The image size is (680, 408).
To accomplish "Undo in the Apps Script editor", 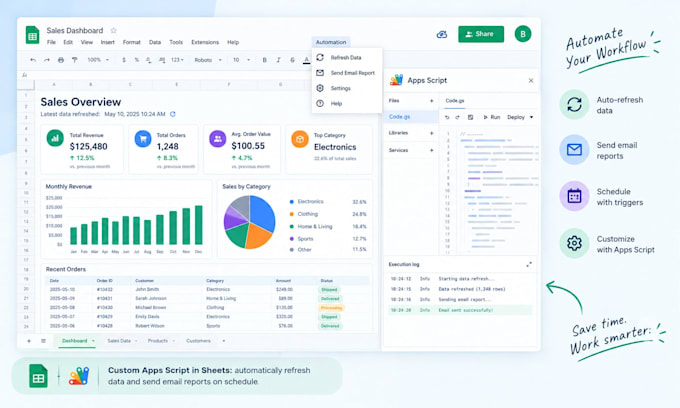I will tap(447, 117).
